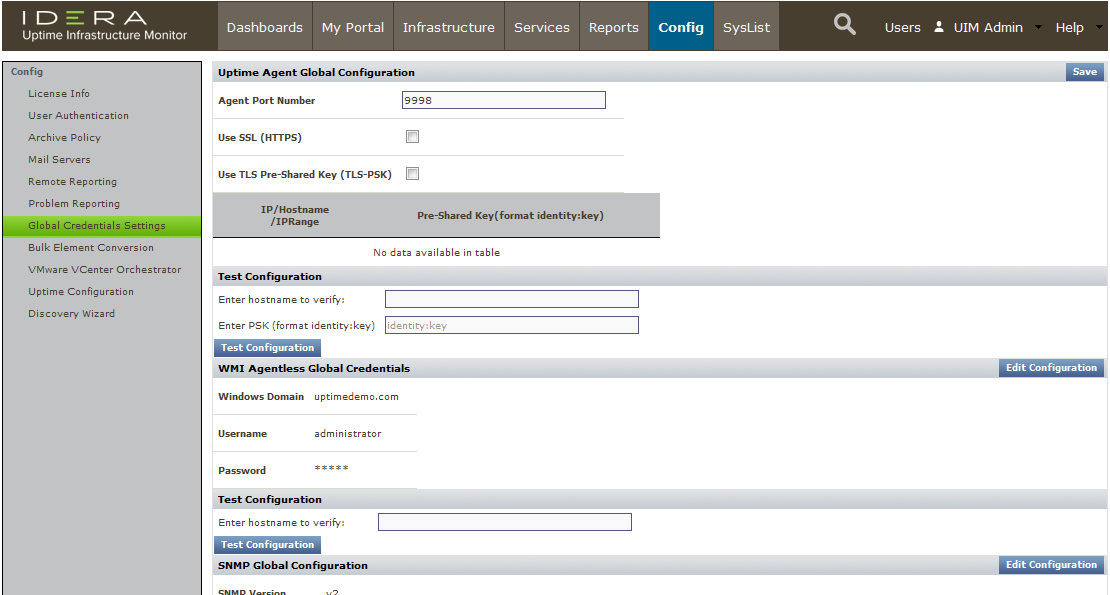Image resolution: width=1110 pixels, height=595 pixels.
Task: Toggle the TLS Pre-Shared Key checkbox
Action: [x=412, y=174]
